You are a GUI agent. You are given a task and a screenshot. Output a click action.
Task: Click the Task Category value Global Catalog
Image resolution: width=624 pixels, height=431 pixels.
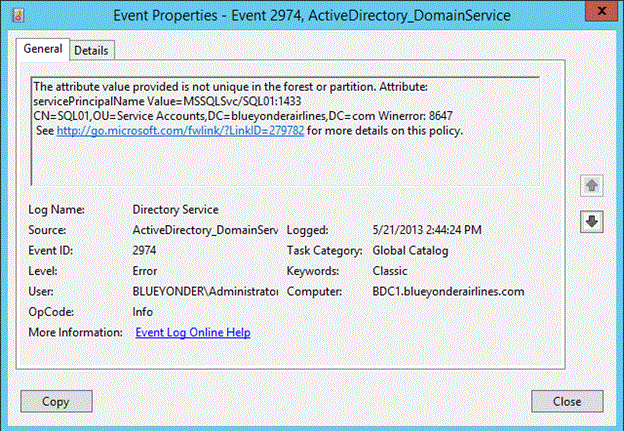click(410, 251)
